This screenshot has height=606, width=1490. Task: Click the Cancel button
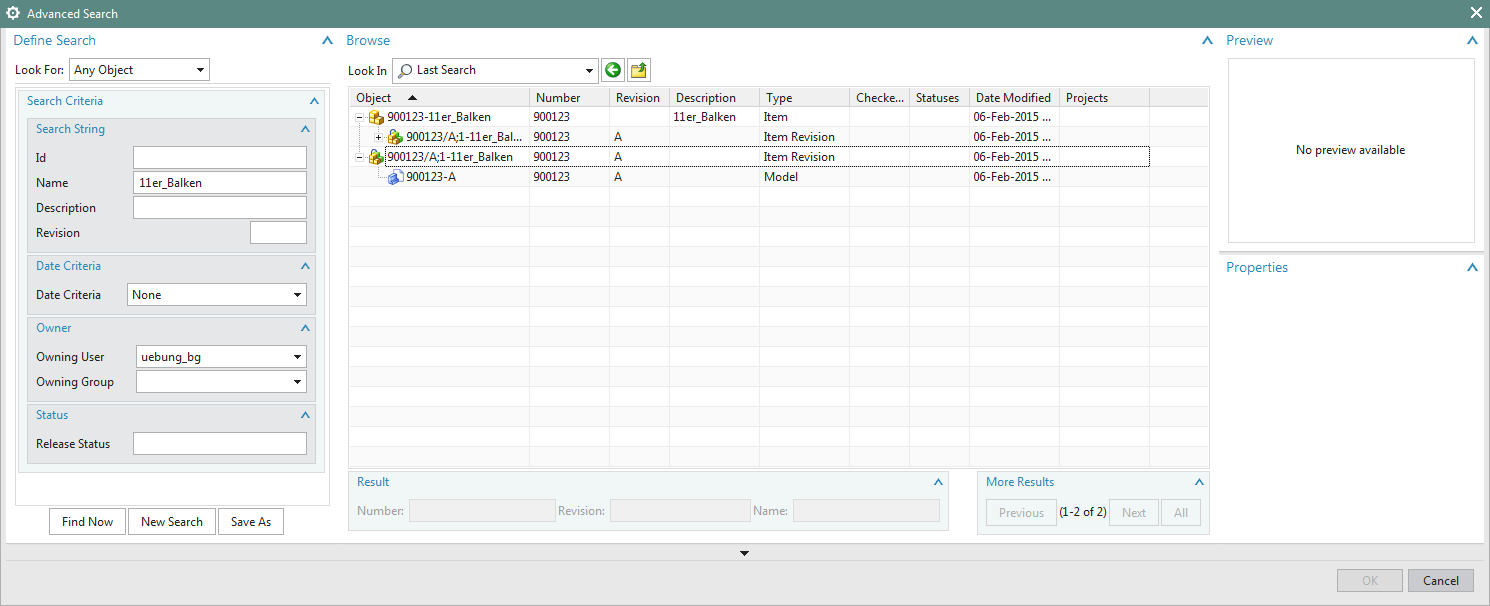(x=1441, y=581)
